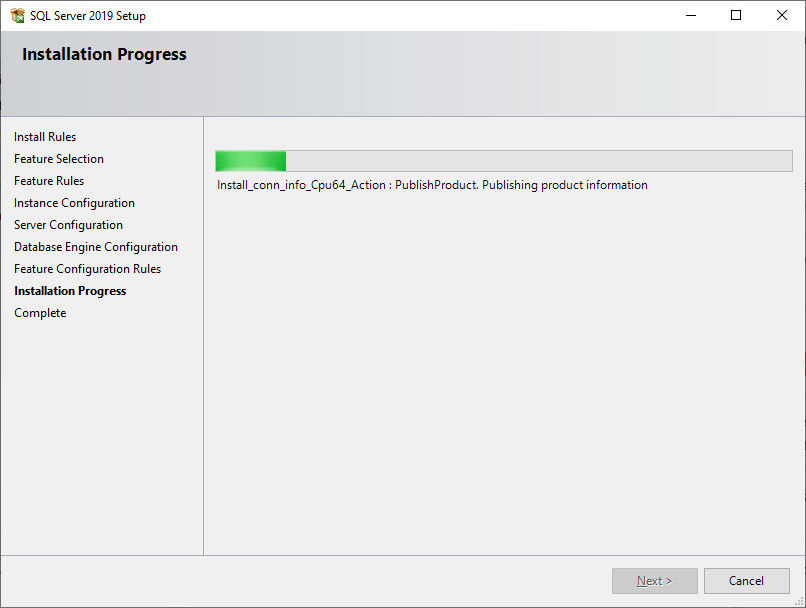Select Instance Configuration step in sidebar
The height and width of the screenshot is (608, 806).
click(75, 203)
